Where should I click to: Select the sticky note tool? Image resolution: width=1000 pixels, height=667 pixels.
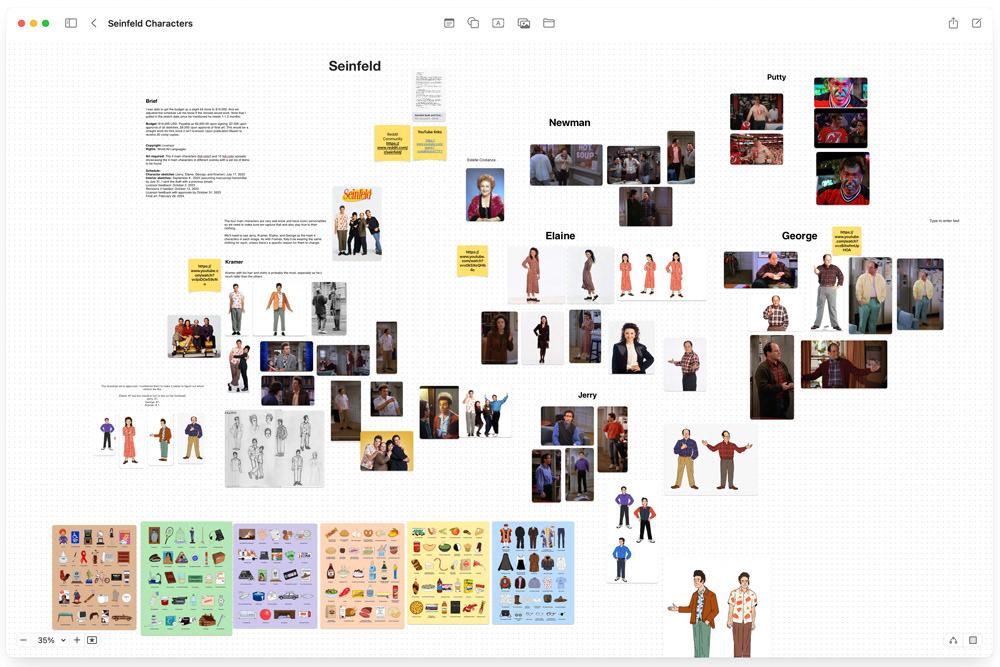tap(449, 23)
